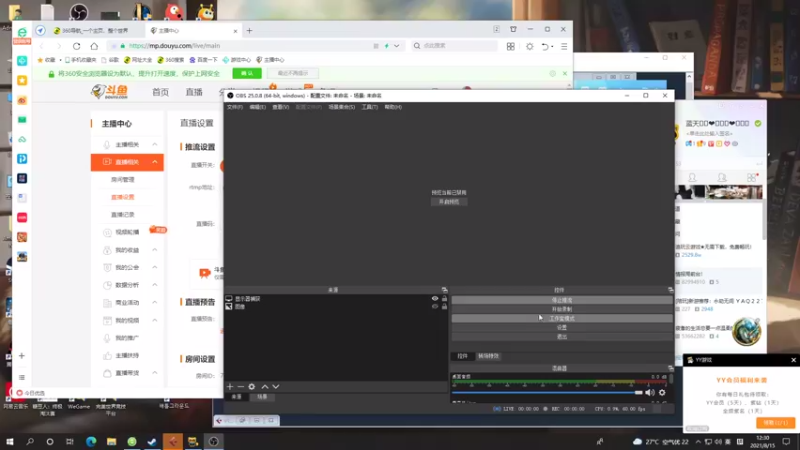Expand 商业活动 section chevron
The image size is (800, 450).
[x=155, y=303]
